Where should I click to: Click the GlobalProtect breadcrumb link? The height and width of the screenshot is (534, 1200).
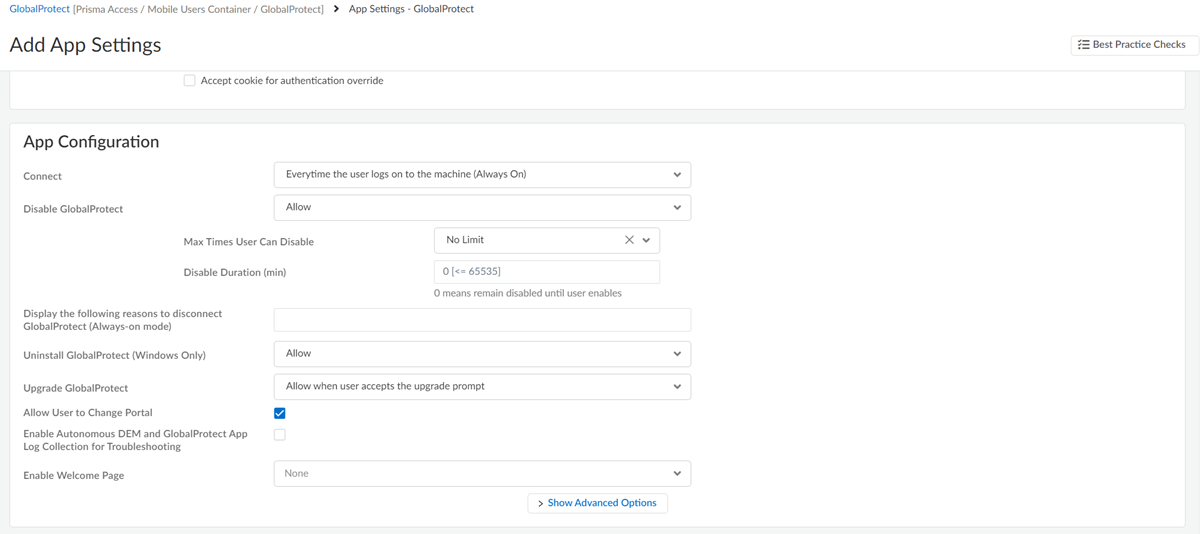(39, 9)
